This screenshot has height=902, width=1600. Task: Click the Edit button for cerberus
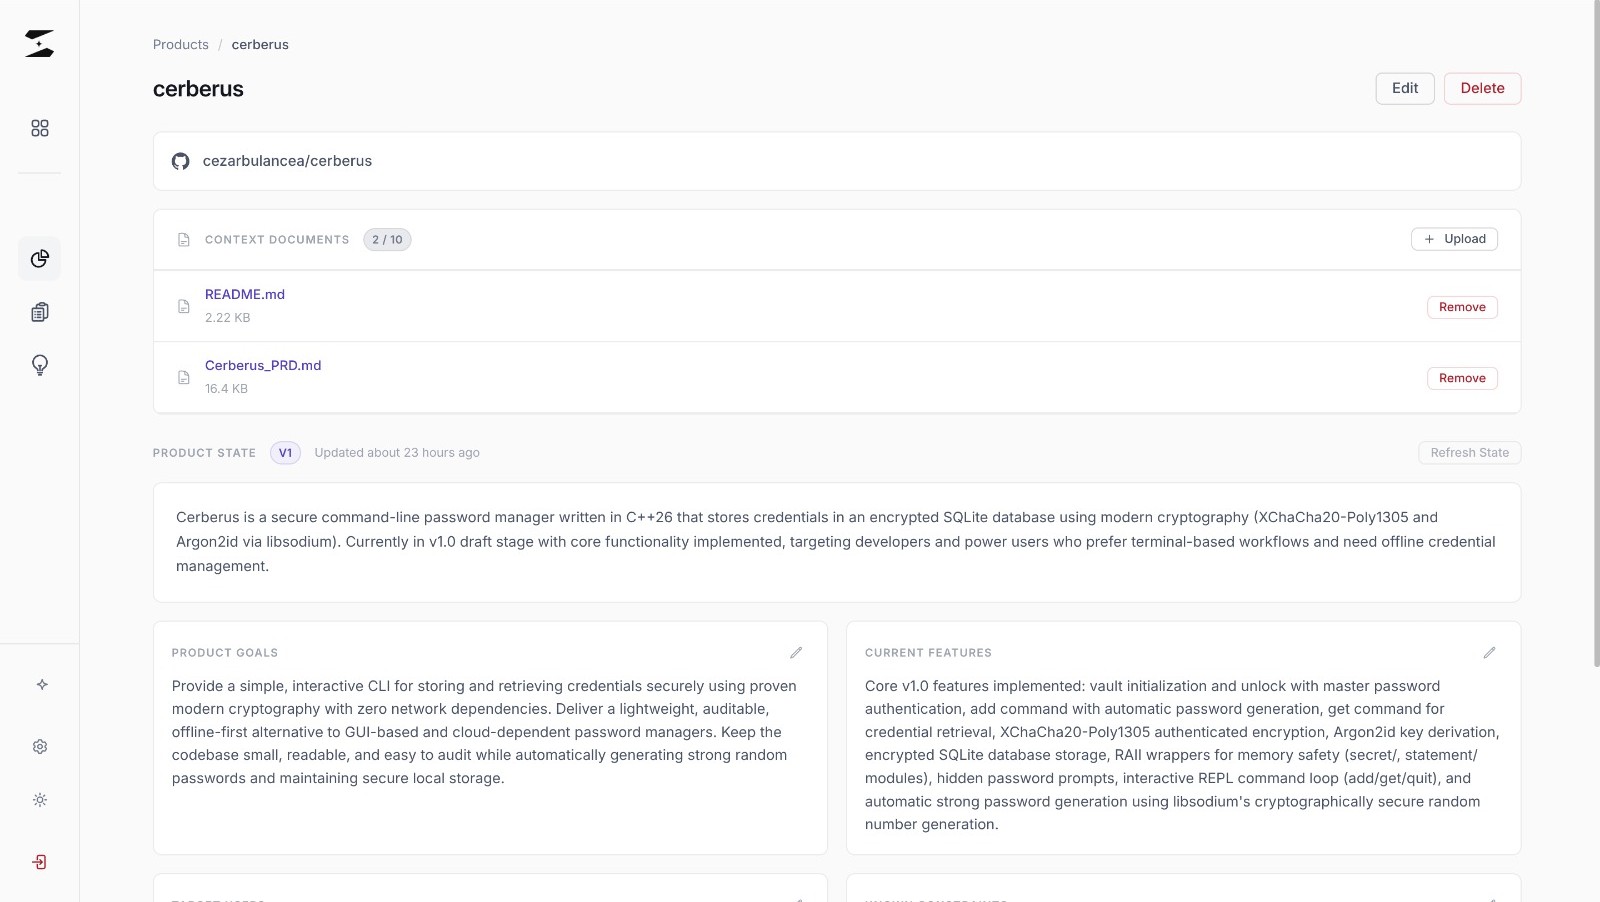click(1404, 88)
